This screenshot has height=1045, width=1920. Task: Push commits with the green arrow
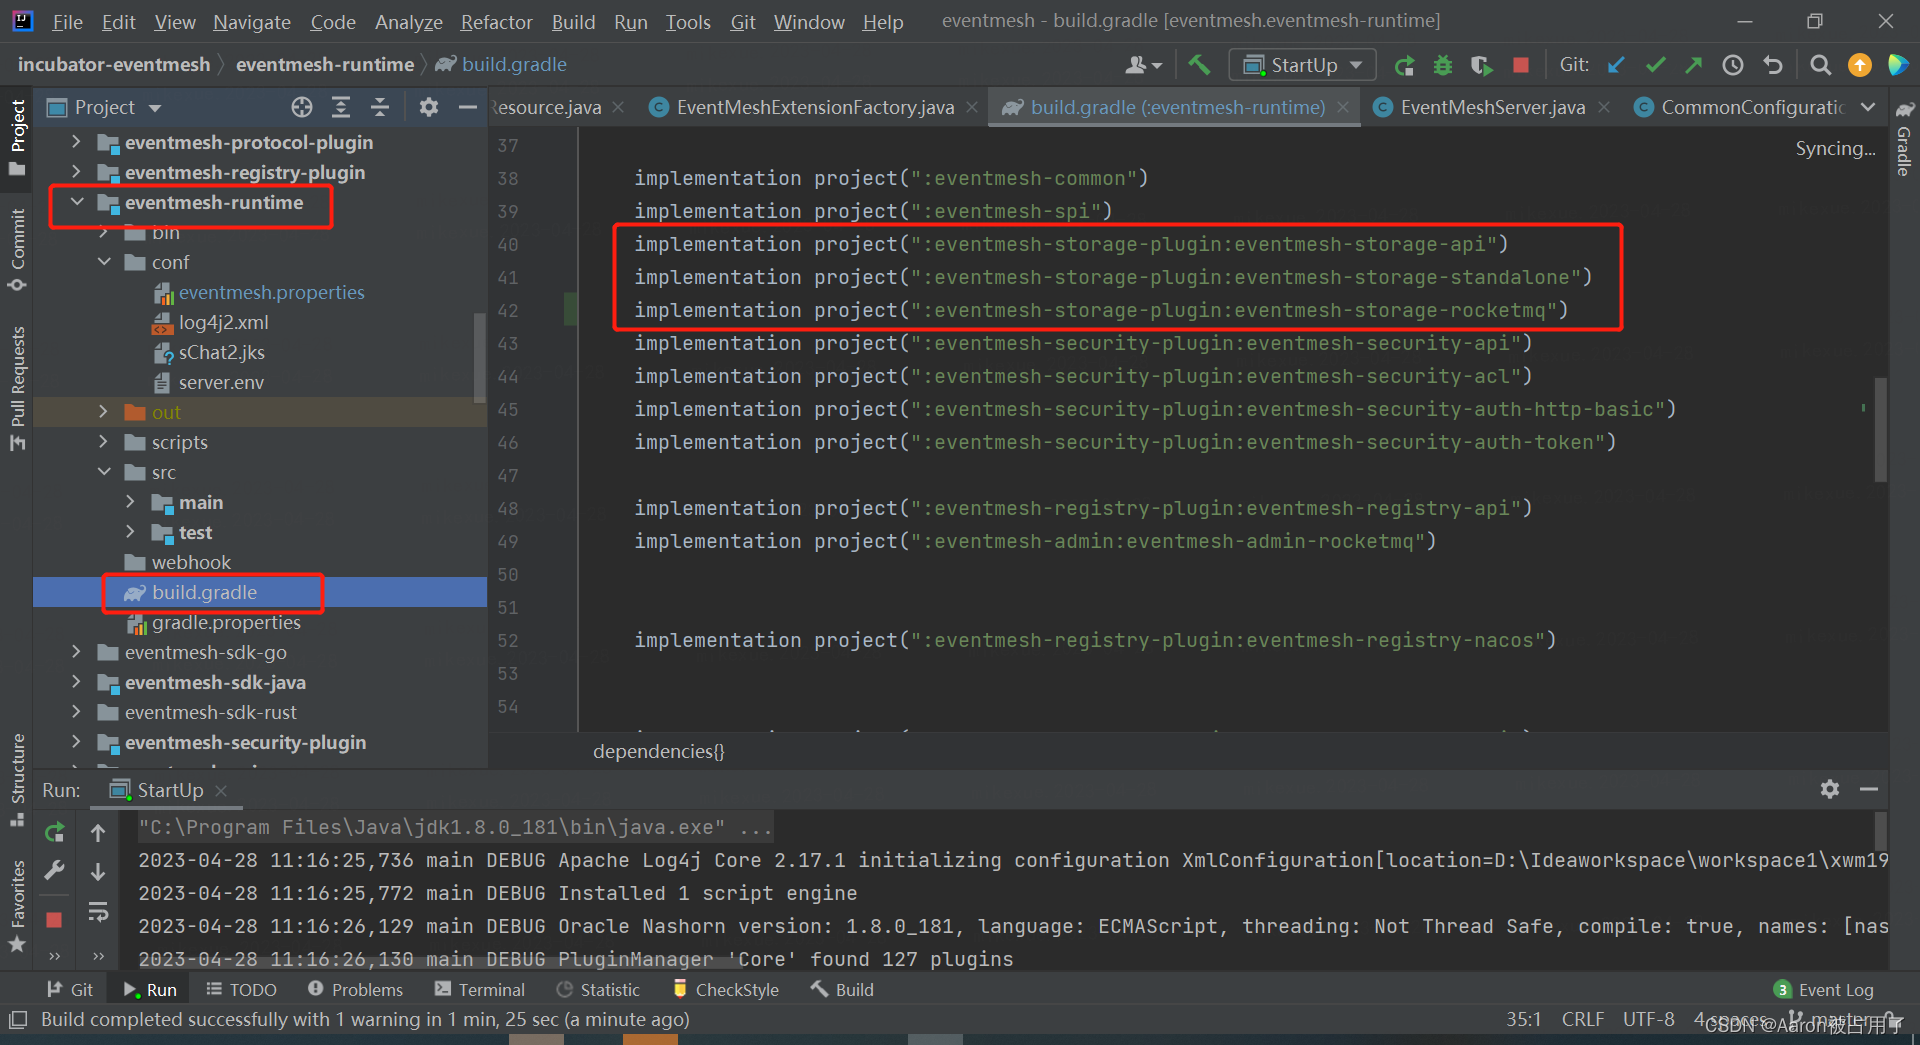click(1694, 65)
